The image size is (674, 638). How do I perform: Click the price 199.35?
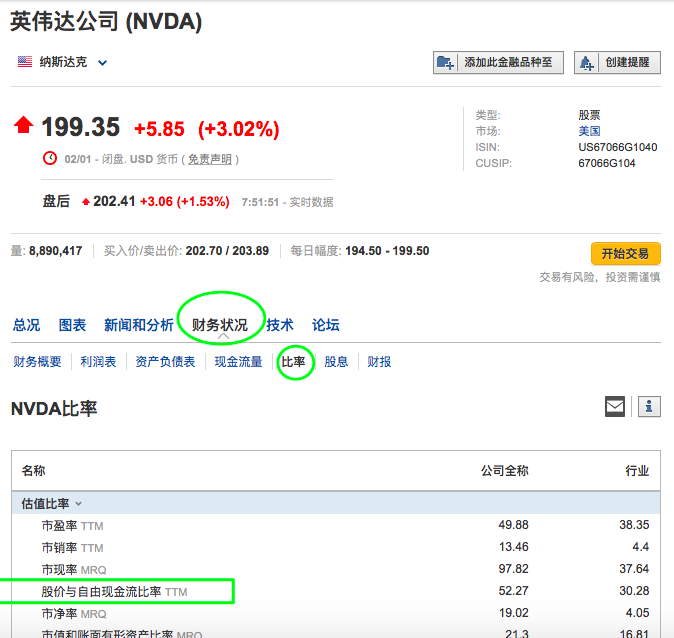pyautogui.click(x=81, y=127)
